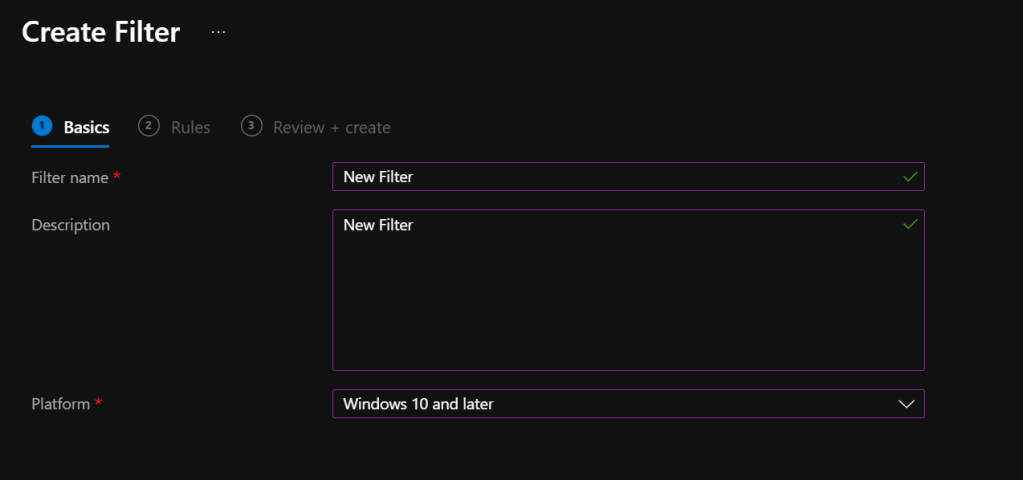Click the Platform label text
Image resolution: width=1023 pixels, height=480 pixels.
[x=60, y=404]
